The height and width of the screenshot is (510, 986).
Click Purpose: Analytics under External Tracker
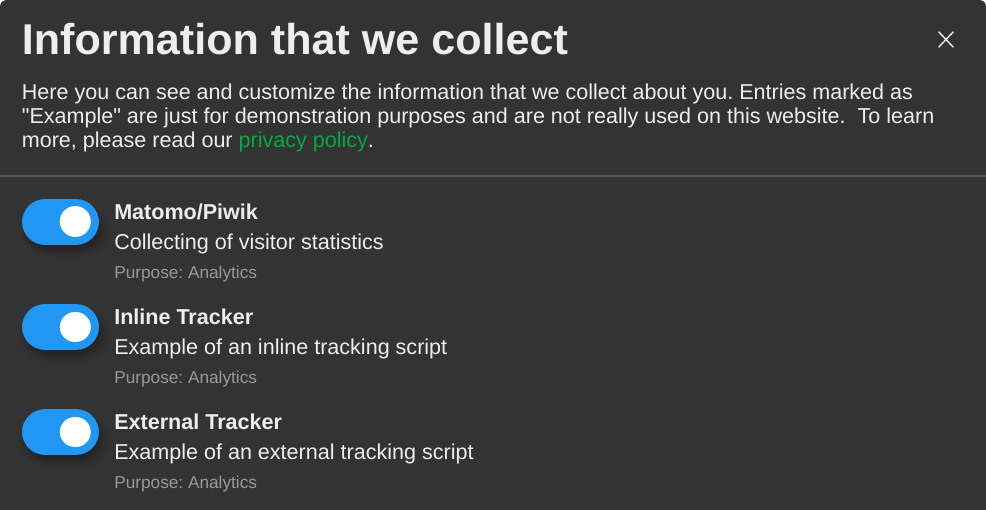(x=185, y=482)
